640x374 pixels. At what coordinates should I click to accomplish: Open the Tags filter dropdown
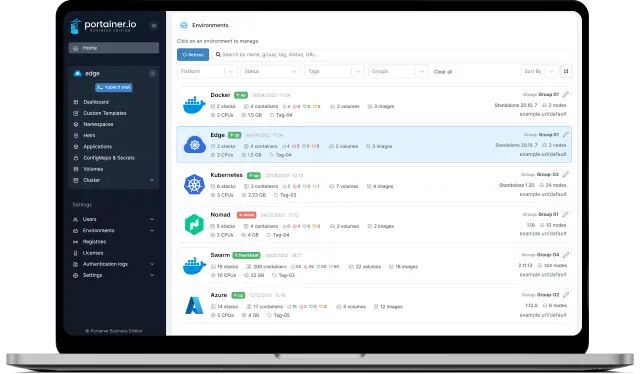pyautogui.click(x=334, y=71)
